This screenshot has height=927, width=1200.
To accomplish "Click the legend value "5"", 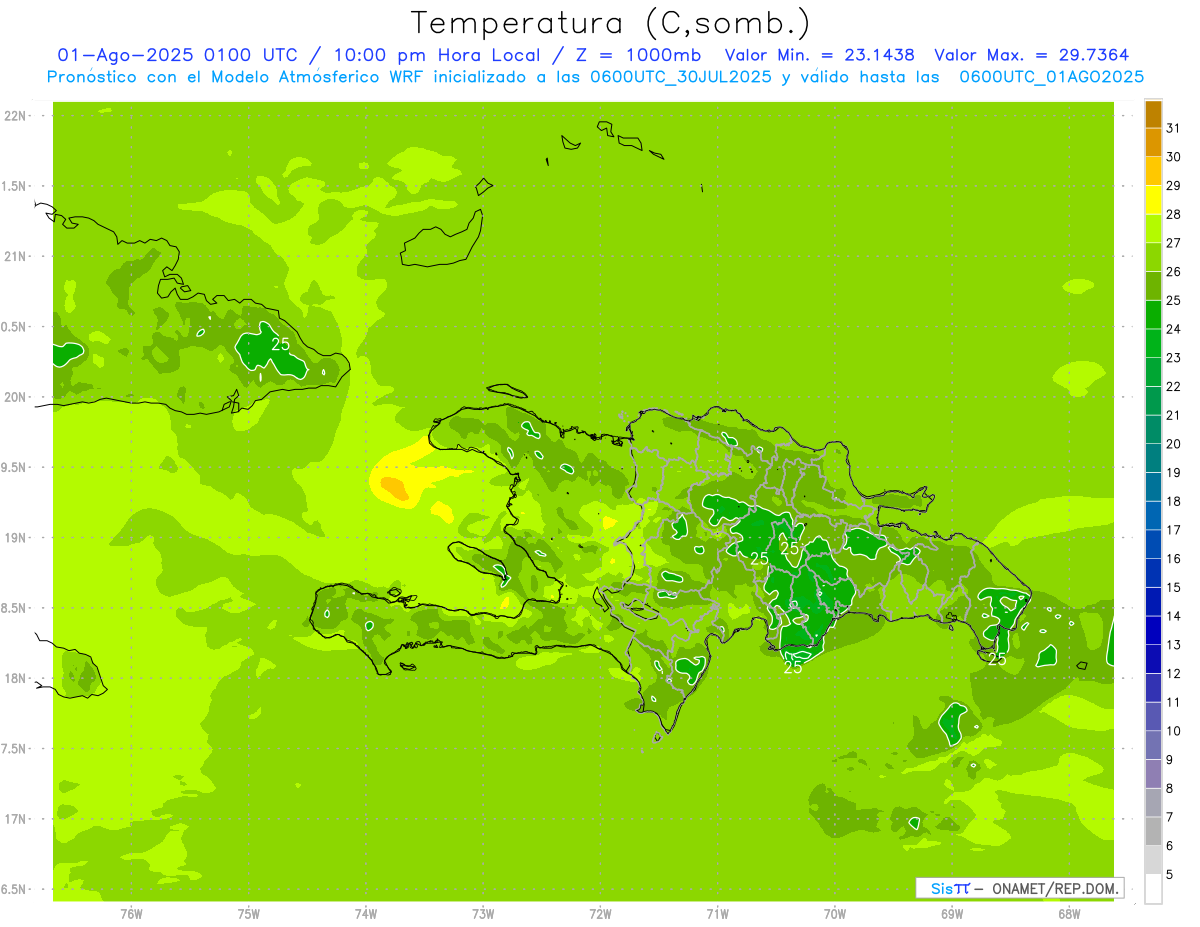I will [x=1170, y=875].
